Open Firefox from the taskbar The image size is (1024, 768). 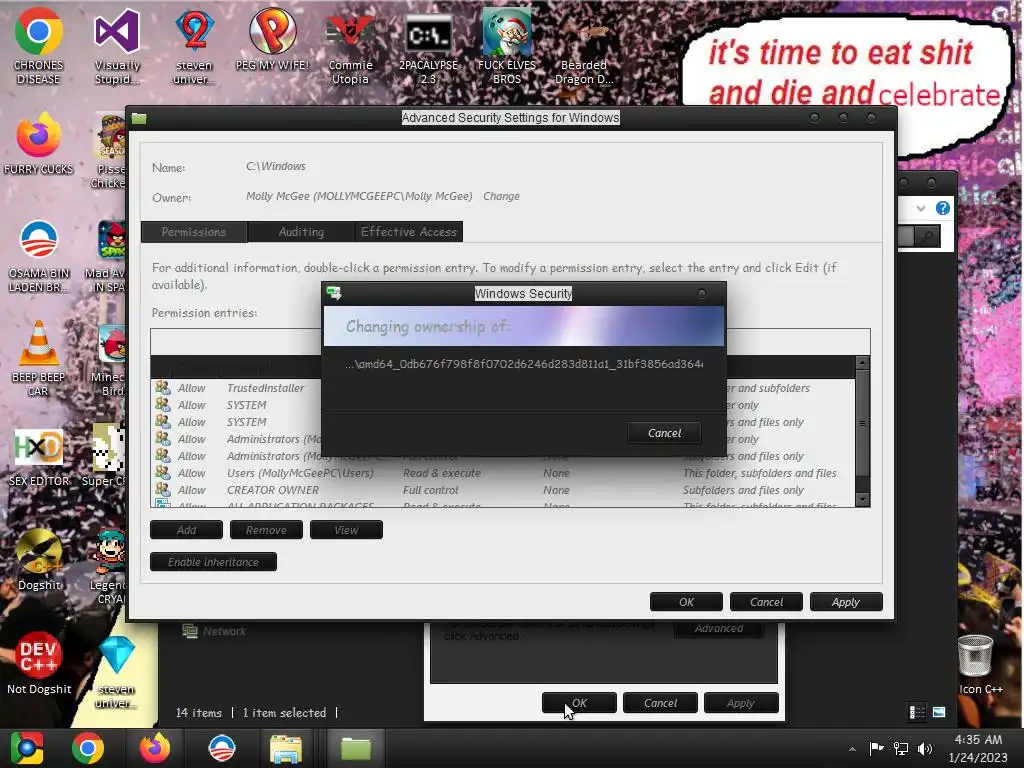coord(155,748)
